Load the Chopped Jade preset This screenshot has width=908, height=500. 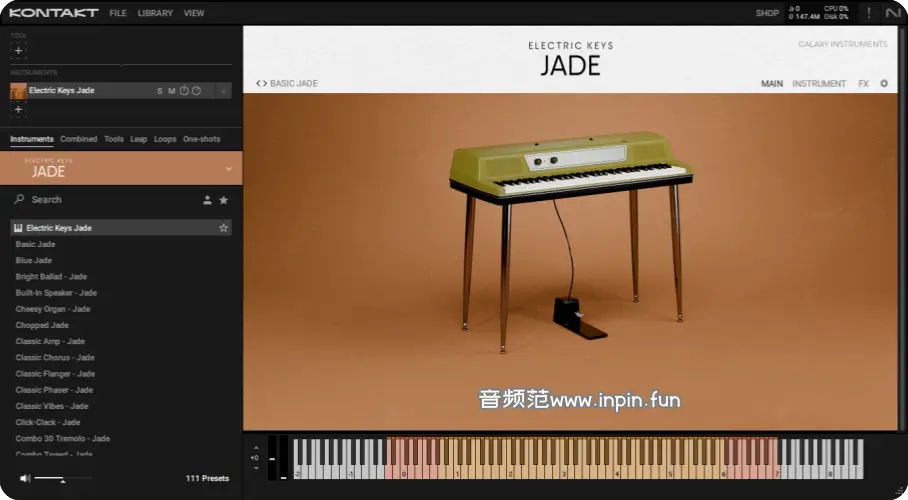tap(42, 325)
